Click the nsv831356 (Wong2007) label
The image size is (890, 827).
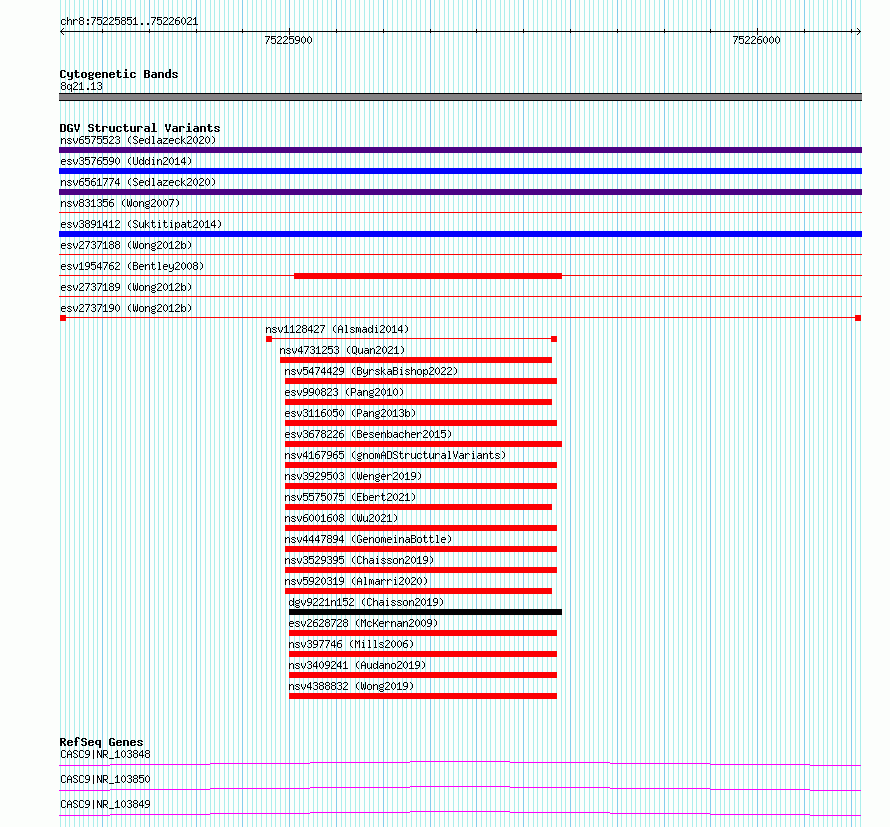click(x=120, y=203)
